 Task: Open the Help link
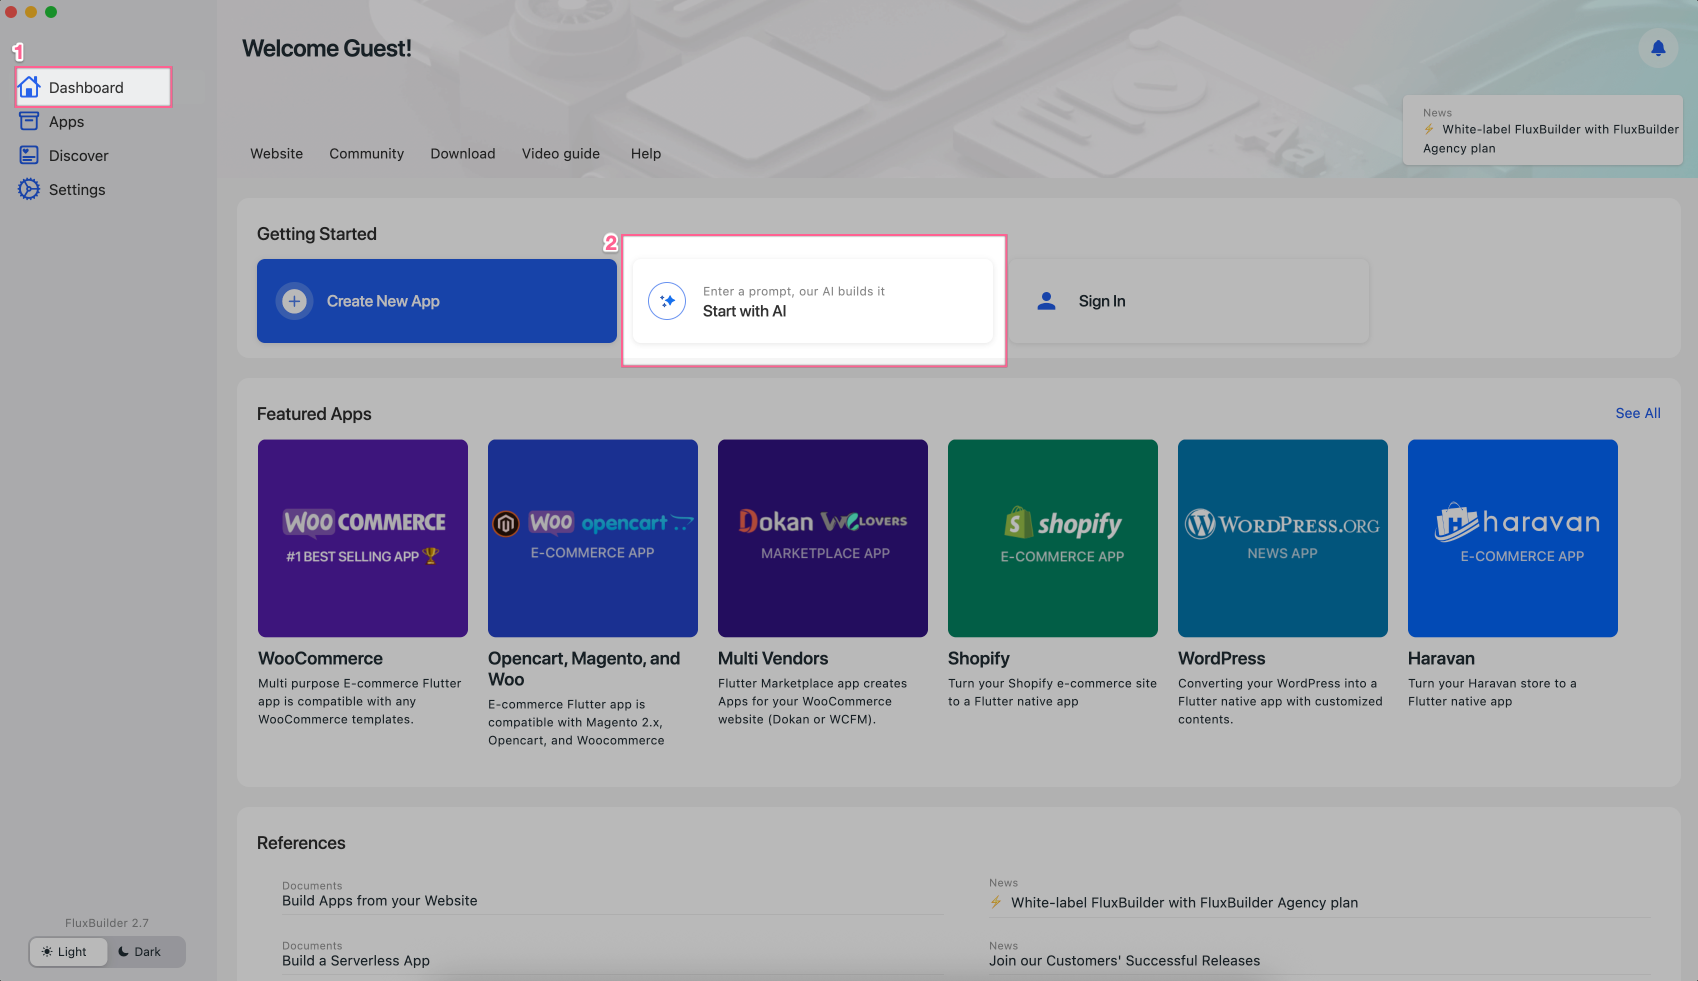pyautogui.click(x=646, y=154)
